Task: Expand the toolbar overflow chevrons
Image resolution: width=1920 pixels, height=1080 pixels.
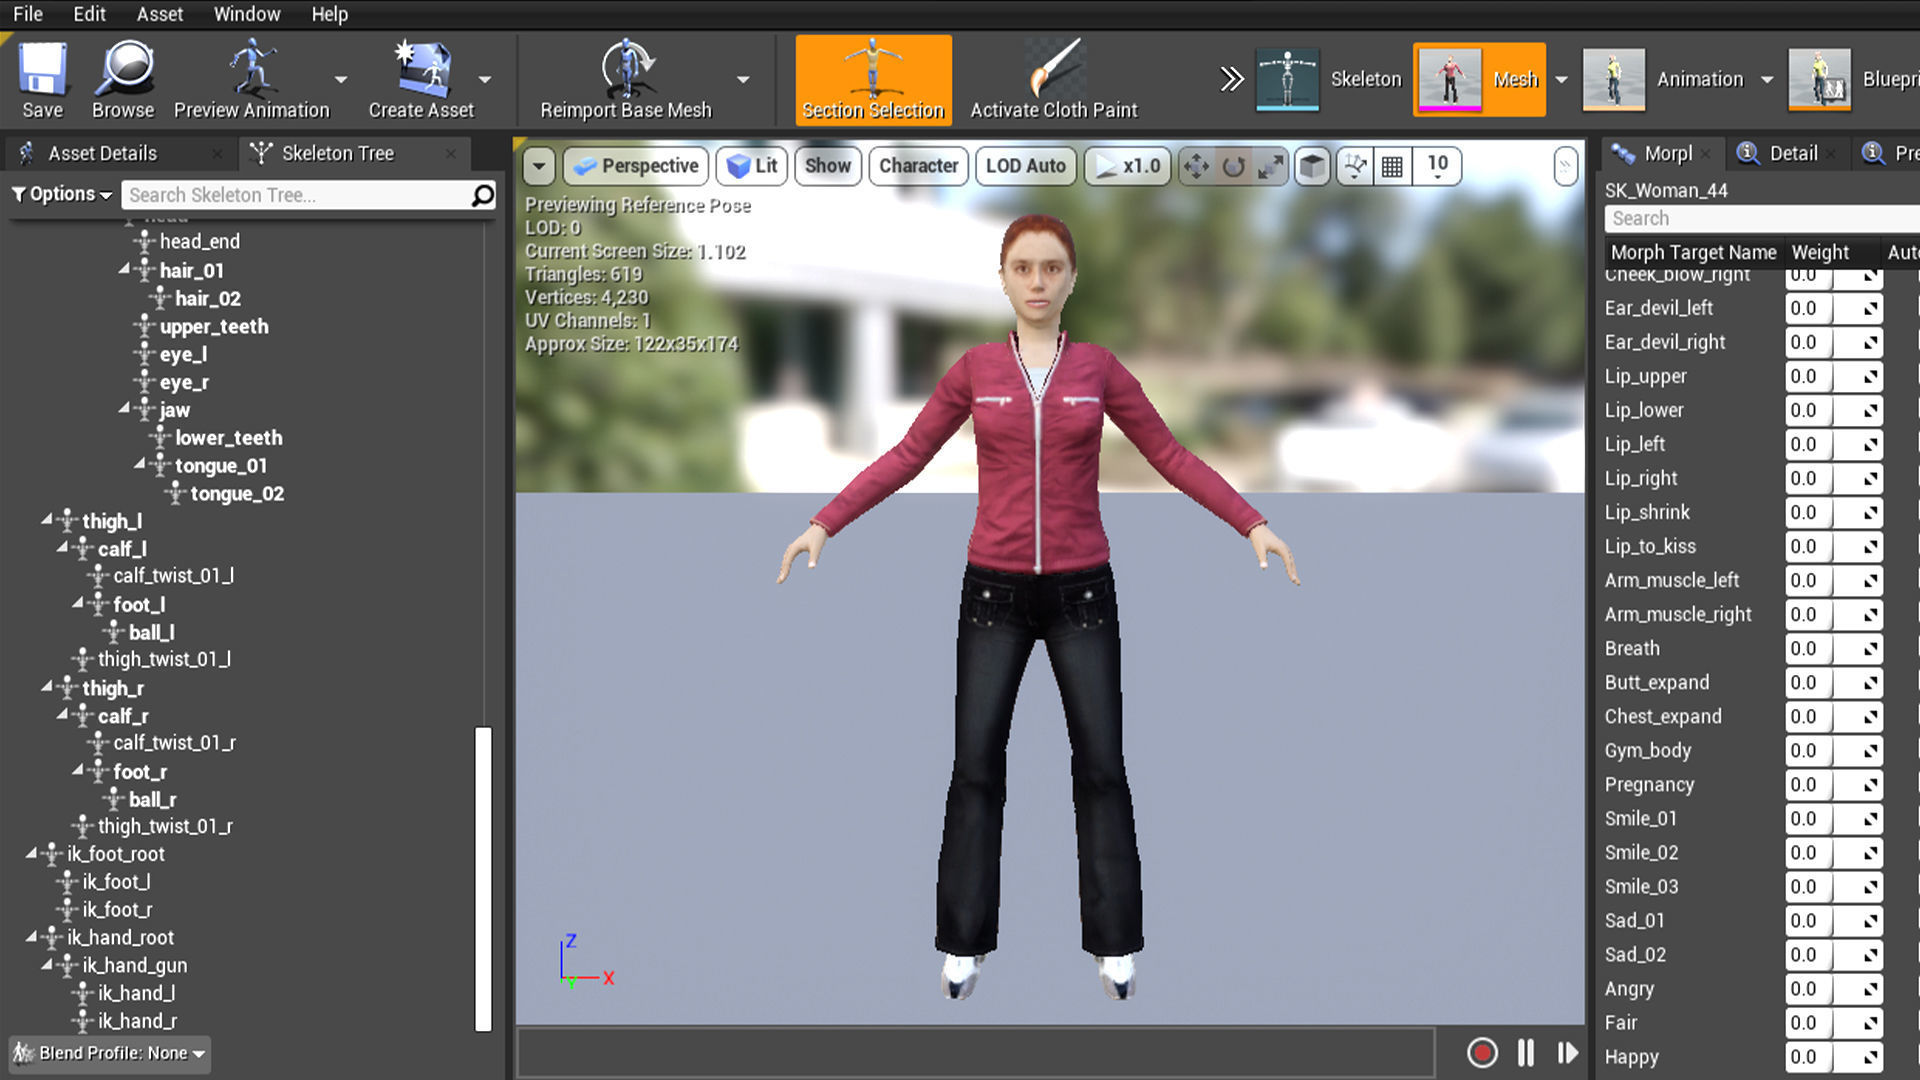Action: (1232, 79)
